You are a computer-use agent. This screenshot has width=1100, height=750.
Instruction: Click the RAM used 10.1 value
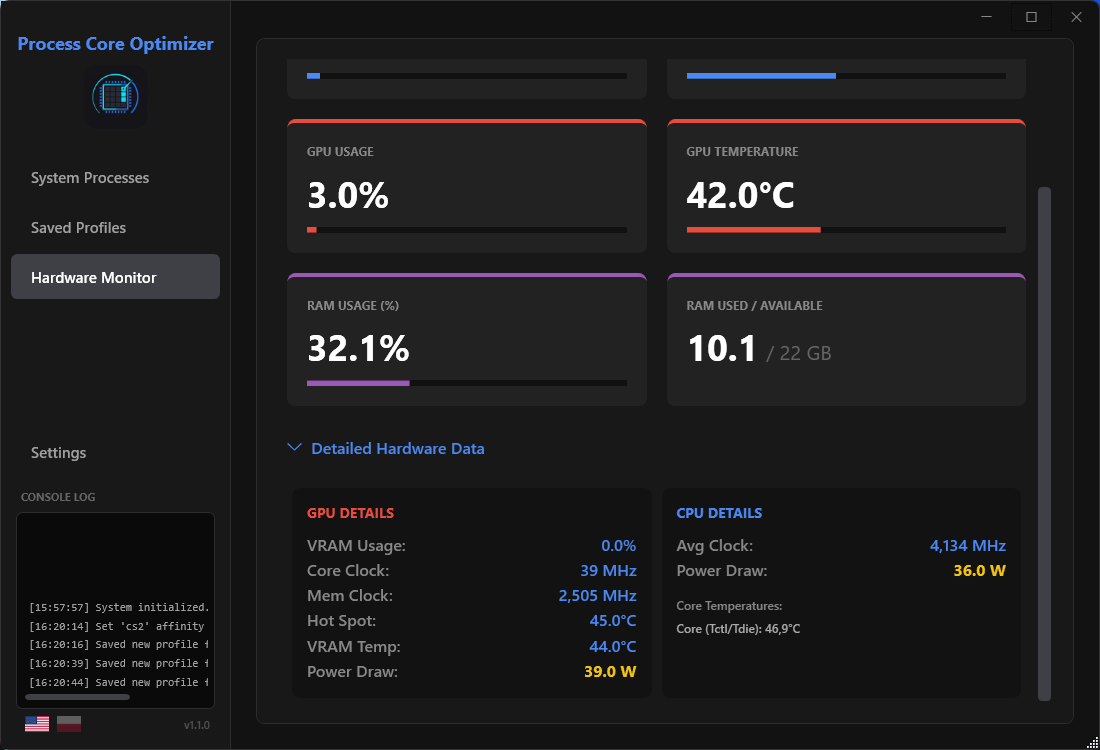(722, 348)
